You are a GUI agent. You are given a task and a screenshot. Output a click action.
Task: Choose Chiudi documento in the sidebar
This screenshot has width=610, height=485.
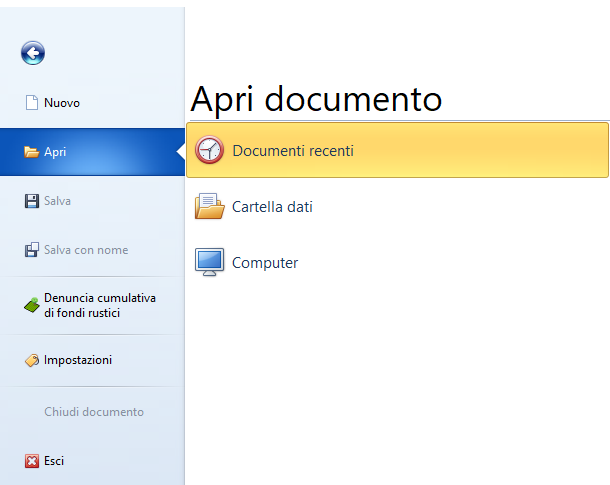click(x=92, y=411)
